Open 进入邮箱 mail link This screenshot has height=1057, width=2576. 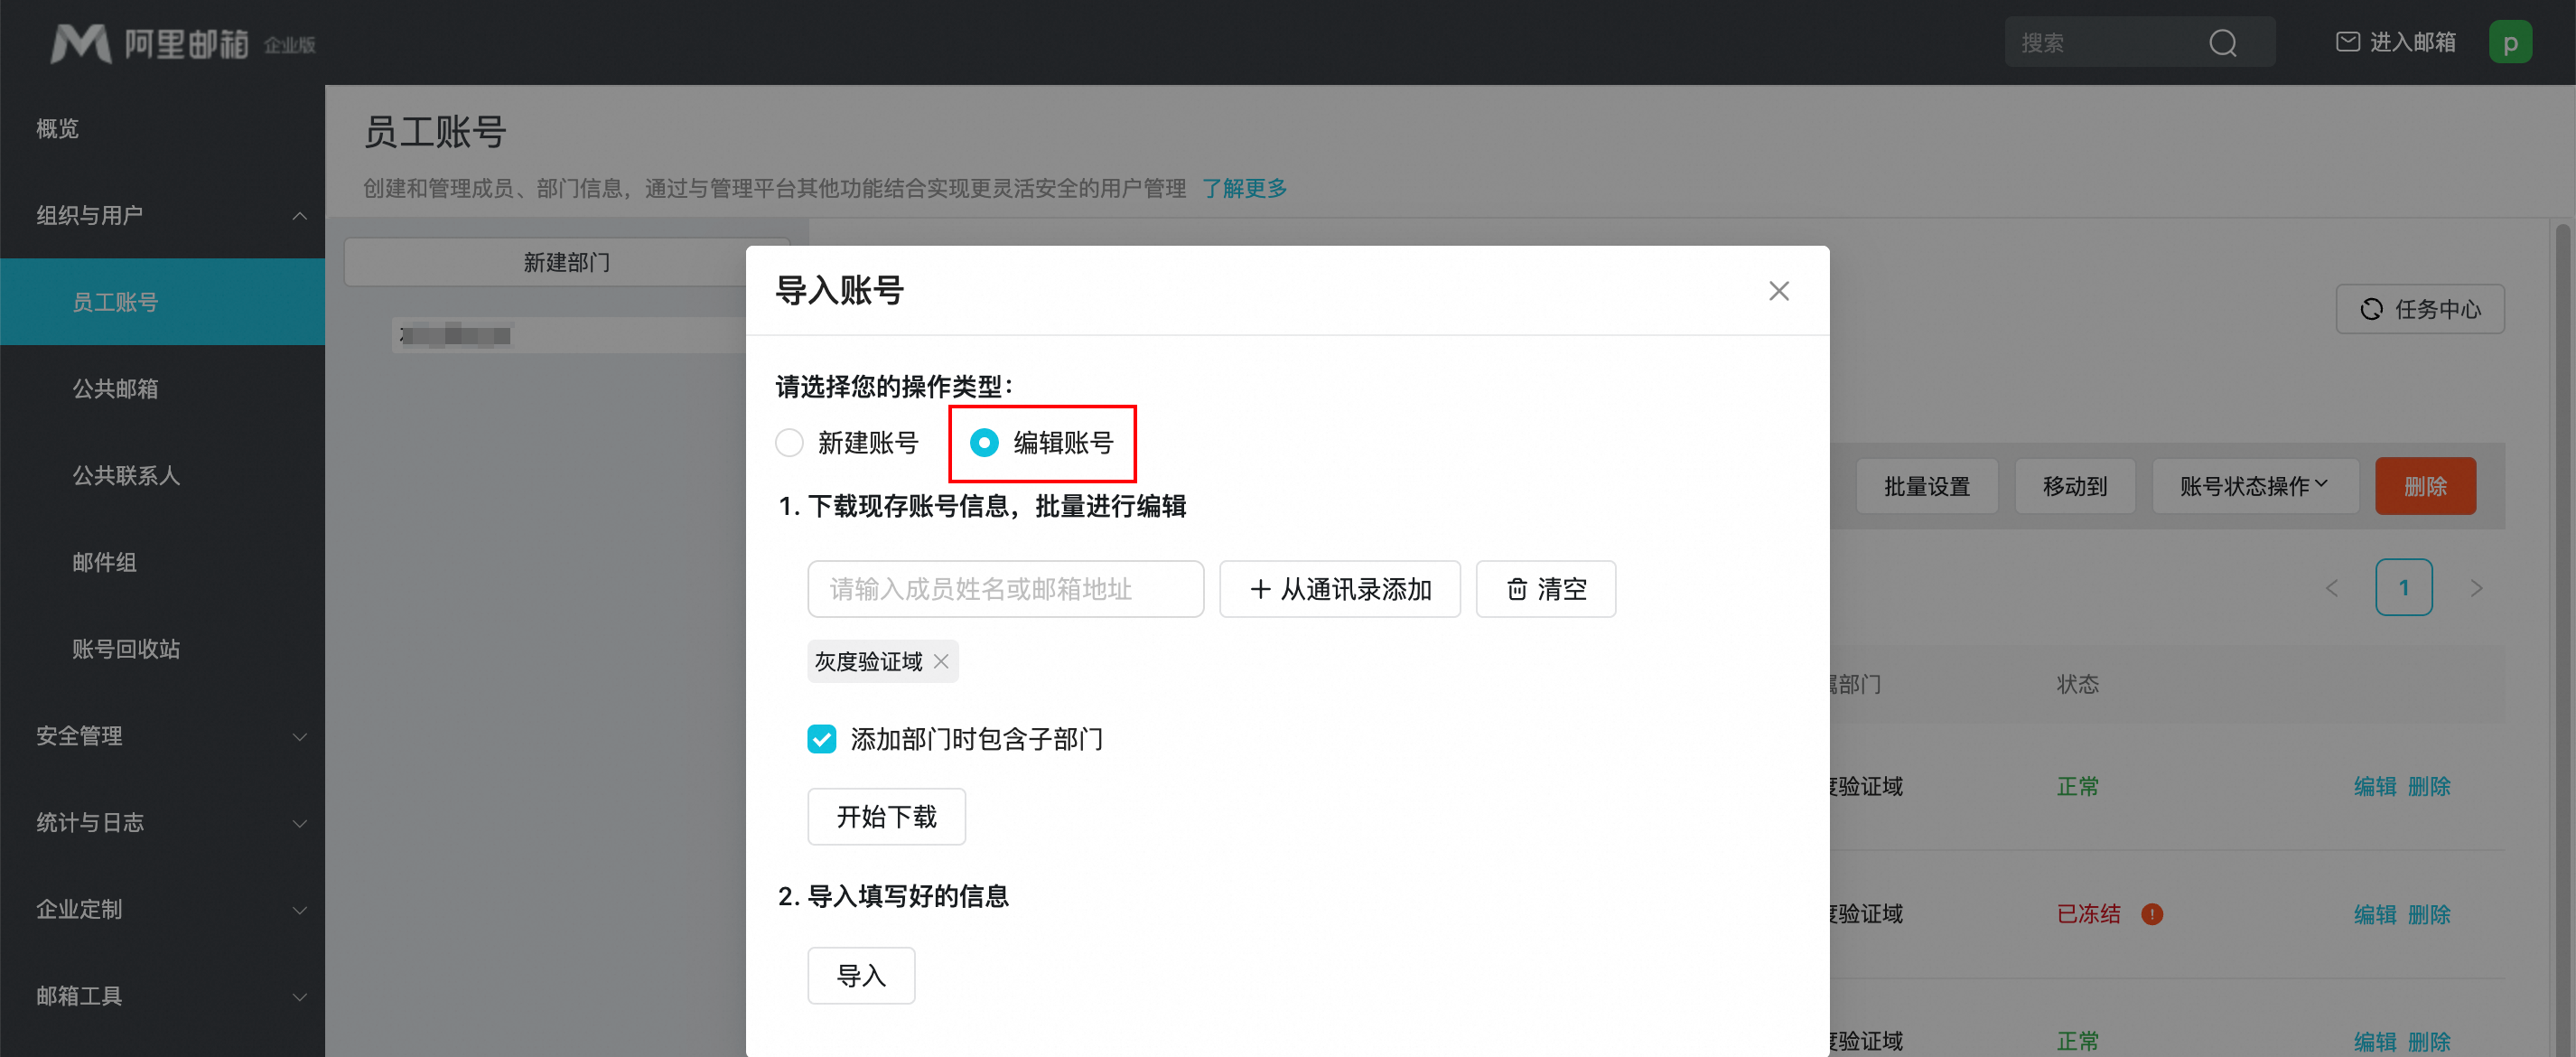[x=2396, y=42]
